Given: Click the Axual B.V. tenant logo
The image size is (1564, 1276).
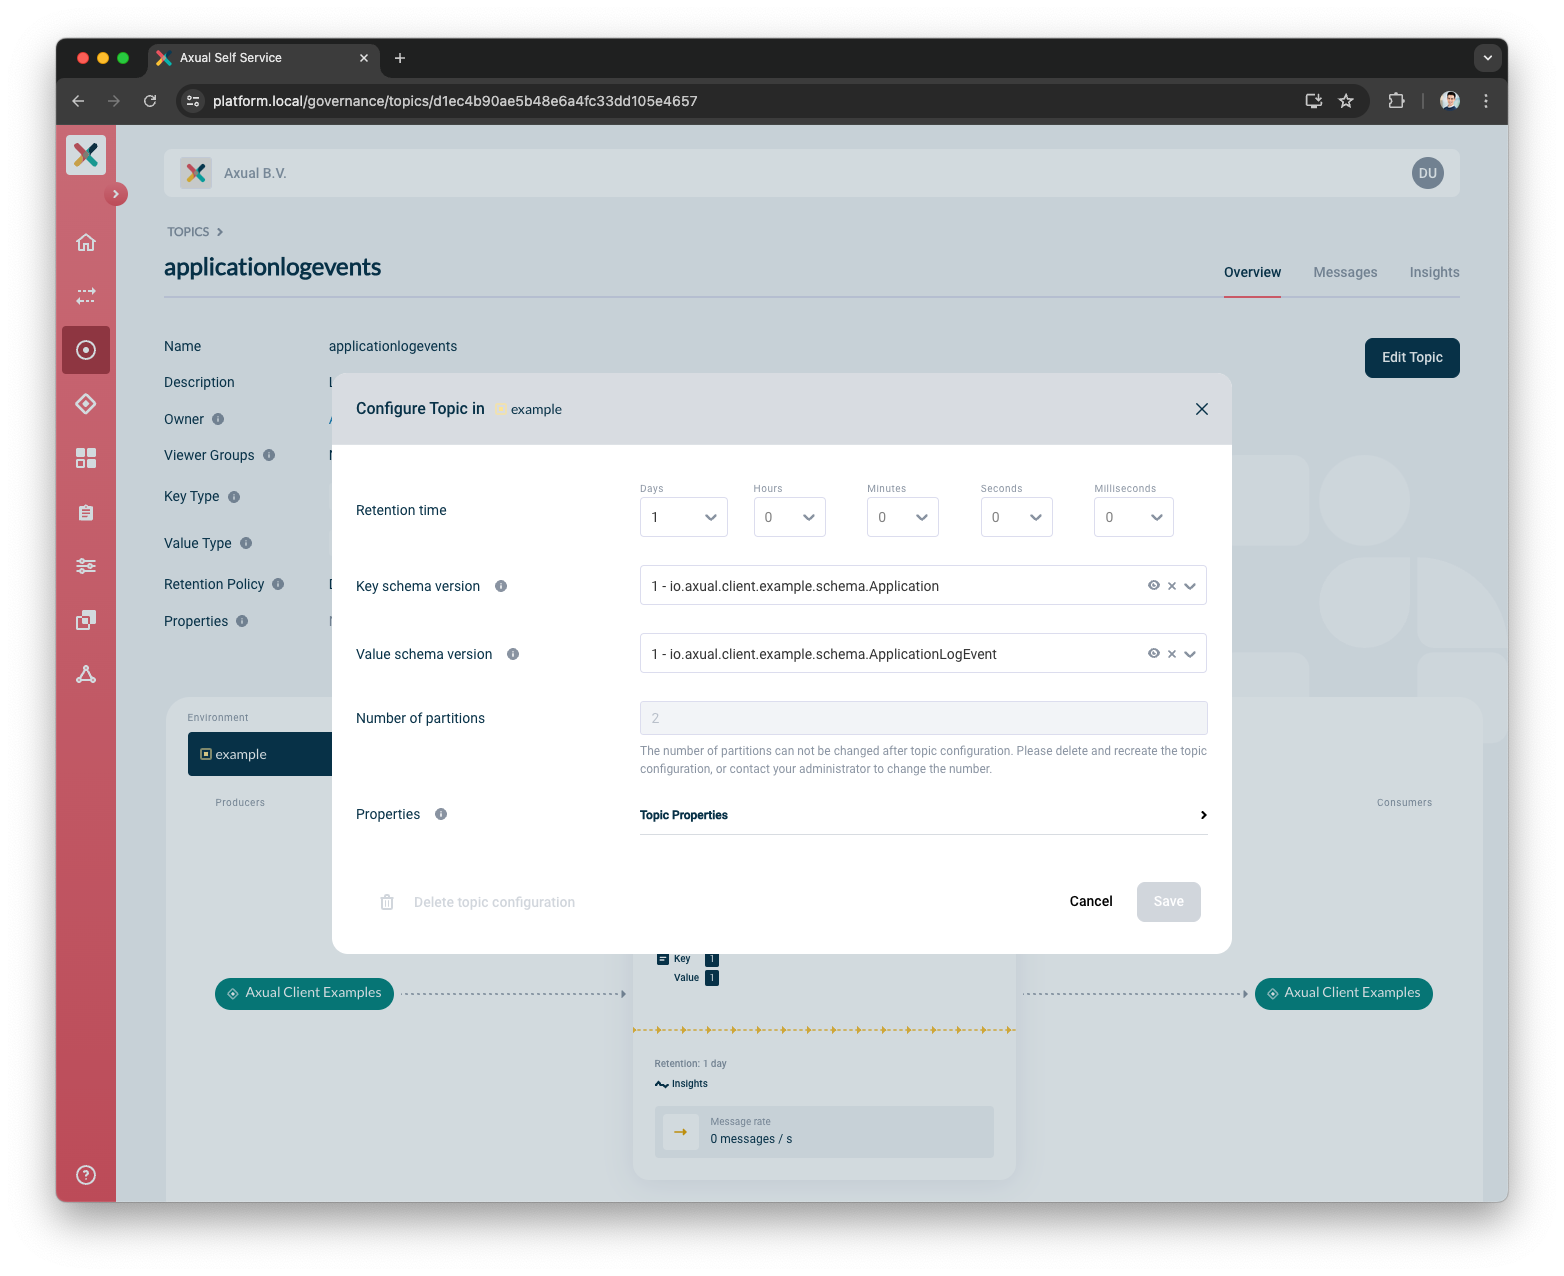Looking at the screenshot, I should point(196,173).
